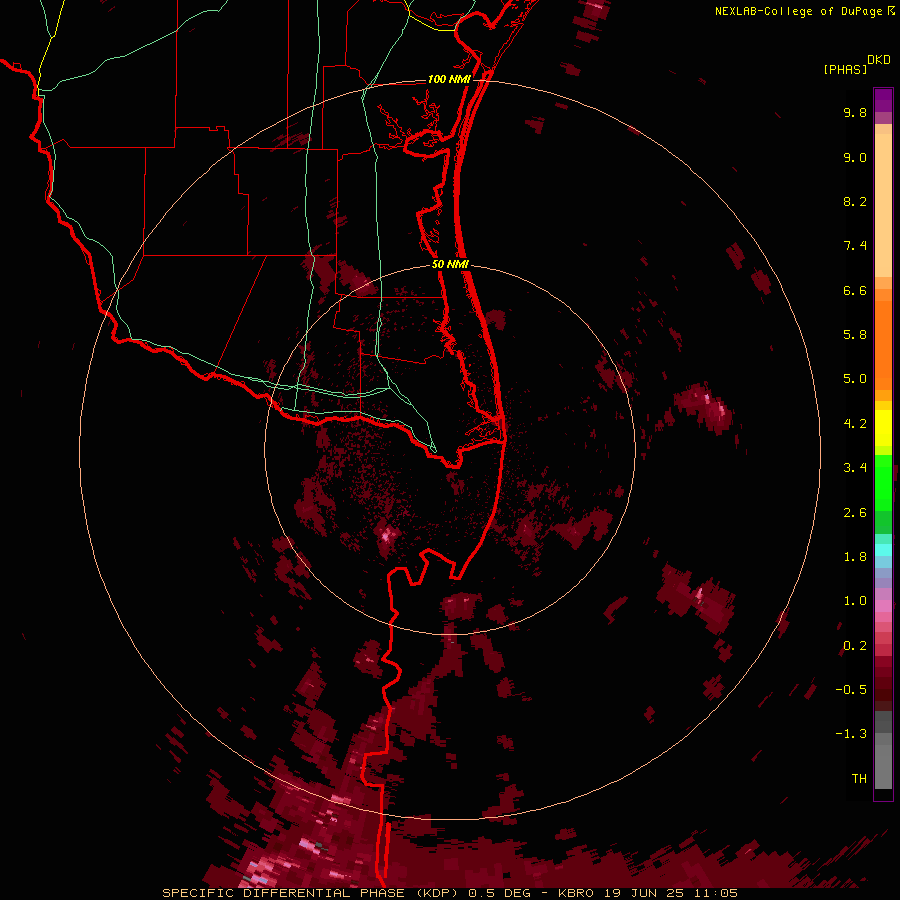Click the cyan band on the color bar
Viewport: 900px width, 900px height.
pyautogui.click(x=883, y=549)
